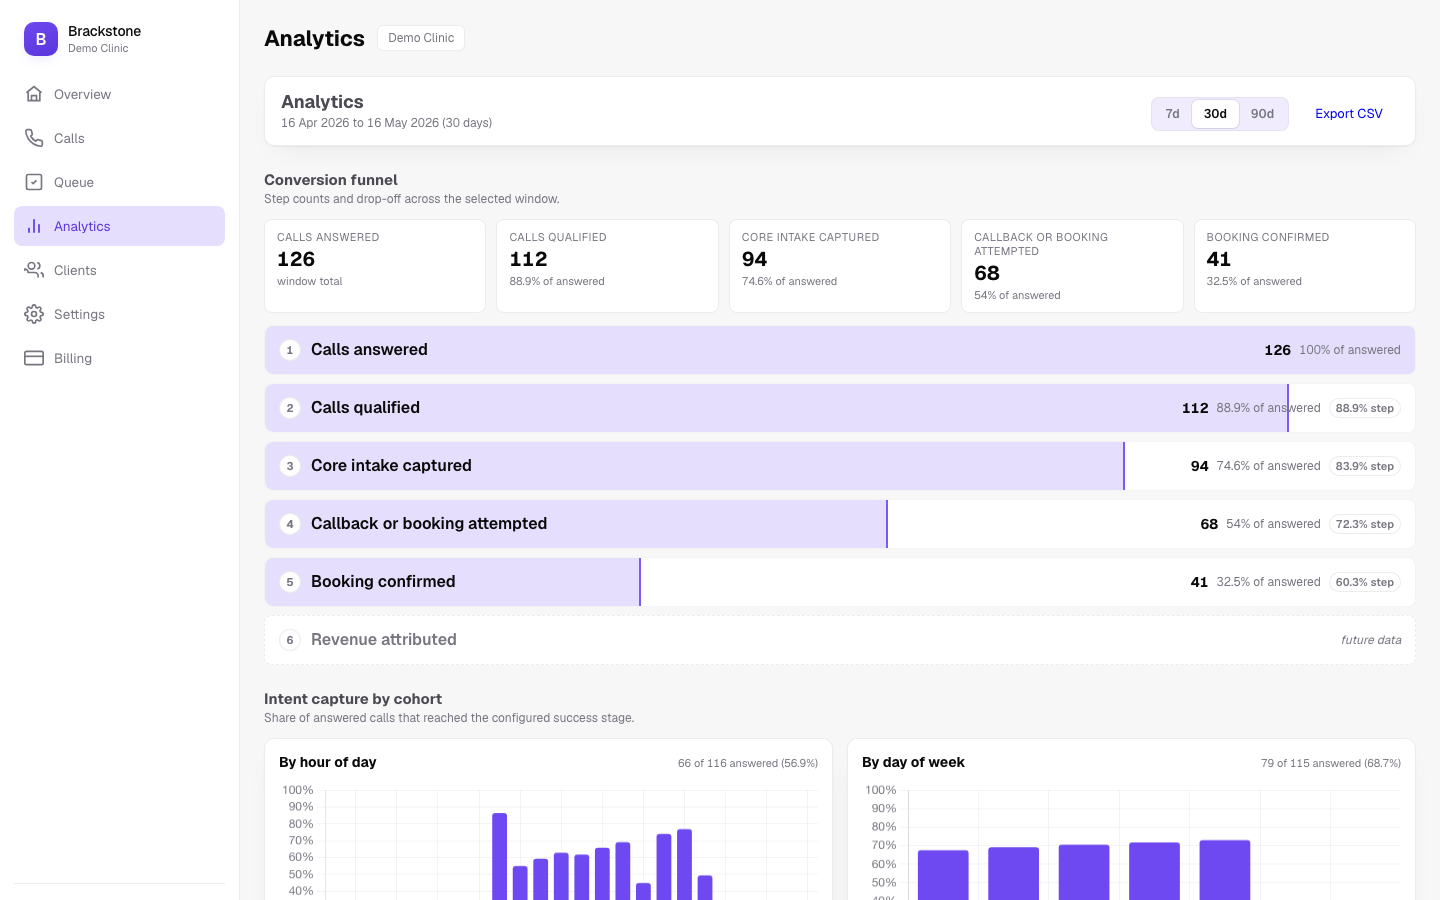Select the Booking confirmed summary card
This screenshot has height=900, width=1440.
click(x=1305, y=266)
